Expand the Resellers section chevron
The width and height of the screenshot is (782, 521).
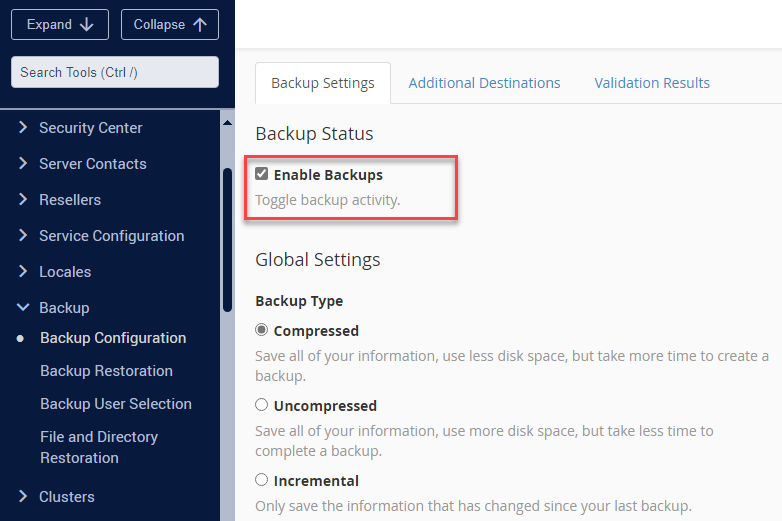click(x=23, y=200)
